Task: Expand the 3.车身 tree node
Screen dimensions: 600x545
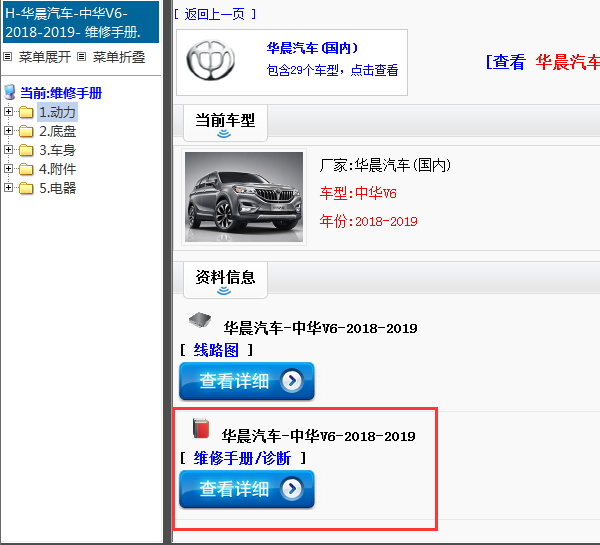Action: 8,150
